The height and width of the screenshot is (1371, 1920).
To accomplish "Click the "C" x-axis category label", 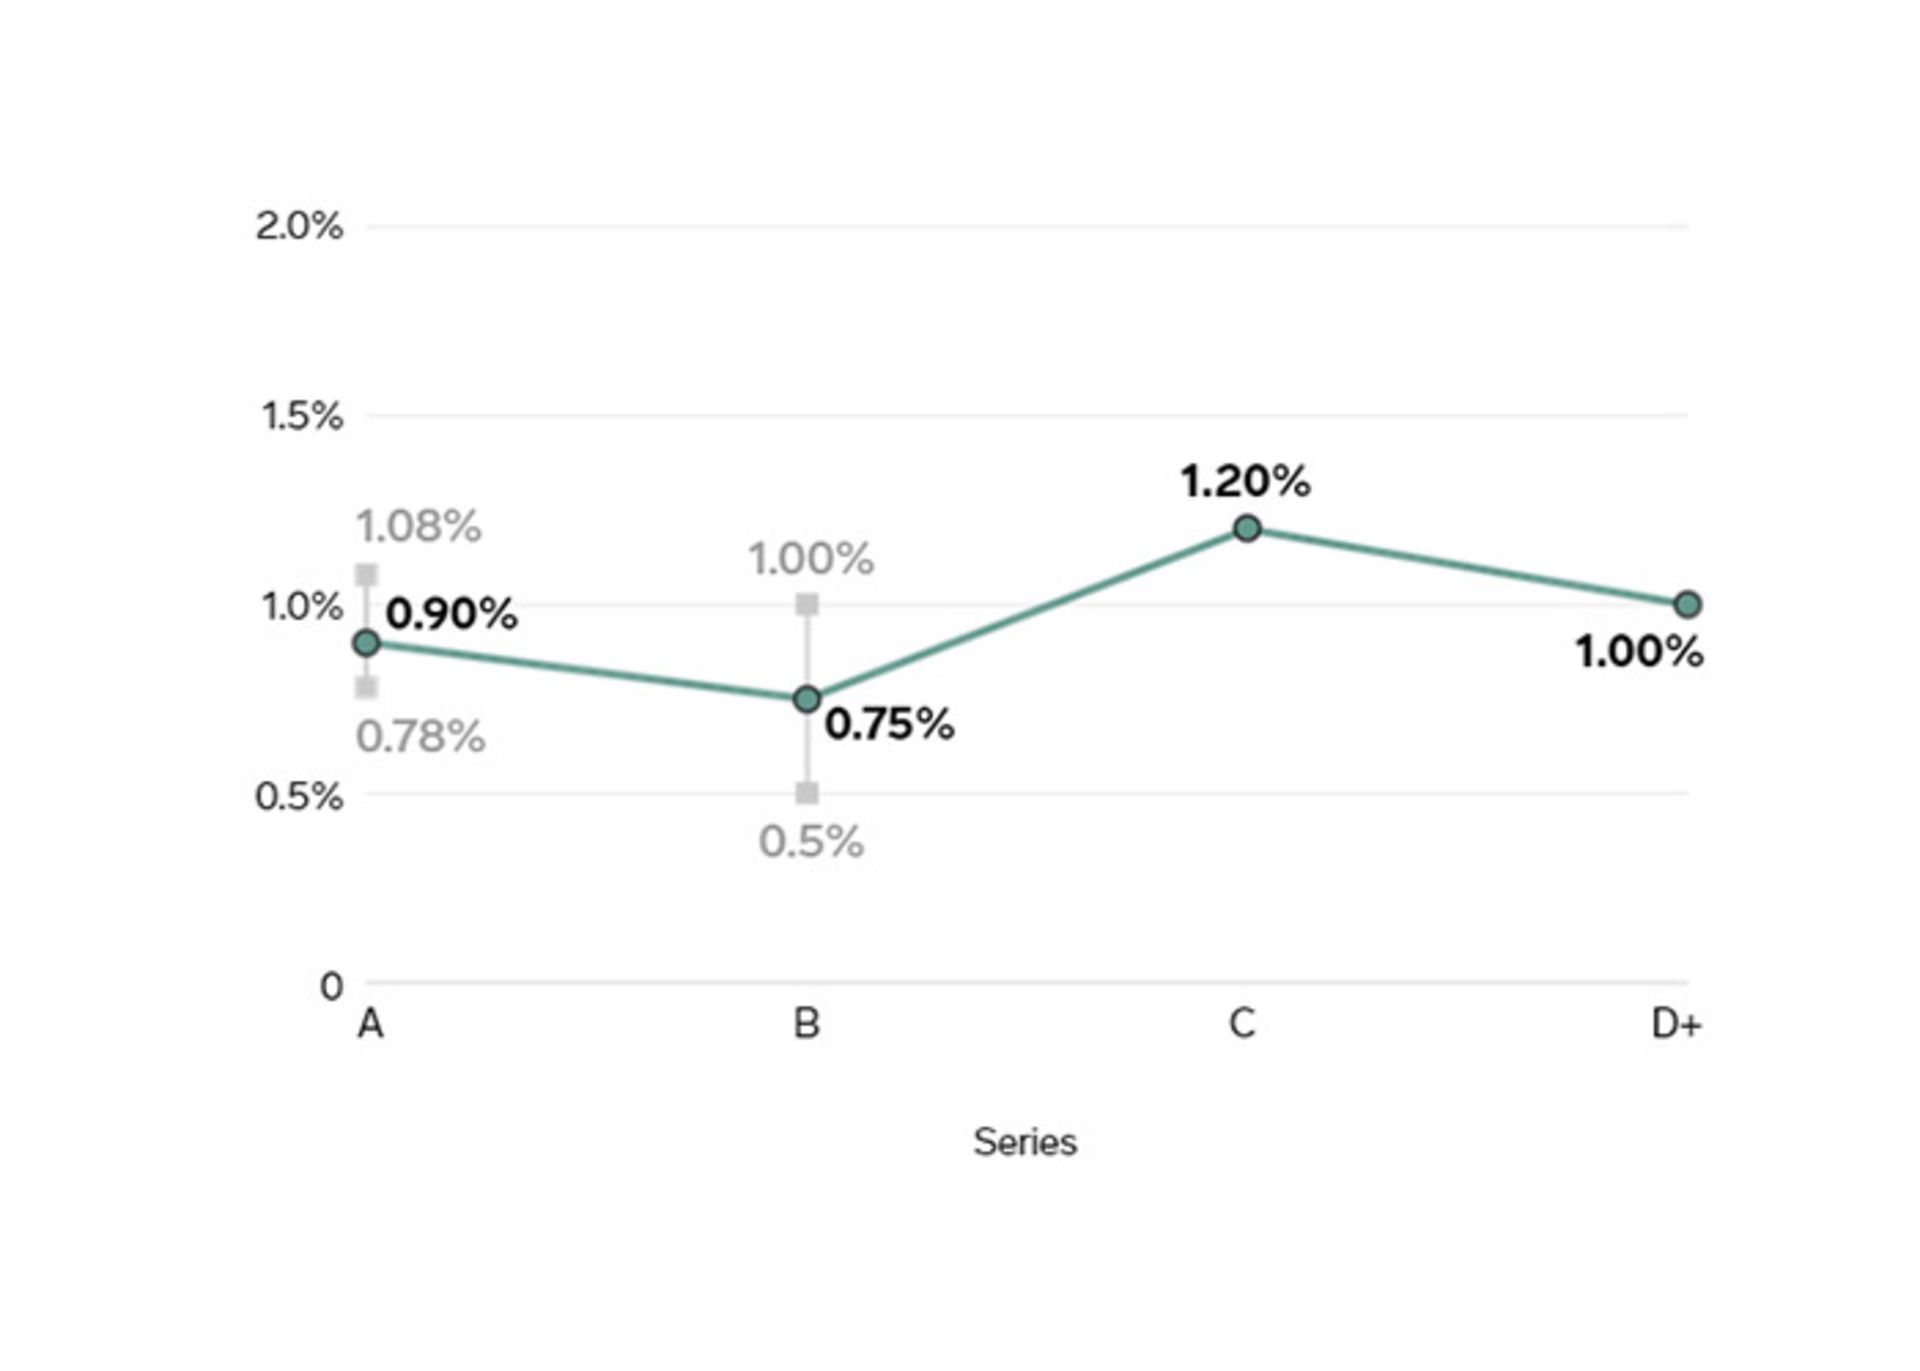I will (x=1242, y=1024).
